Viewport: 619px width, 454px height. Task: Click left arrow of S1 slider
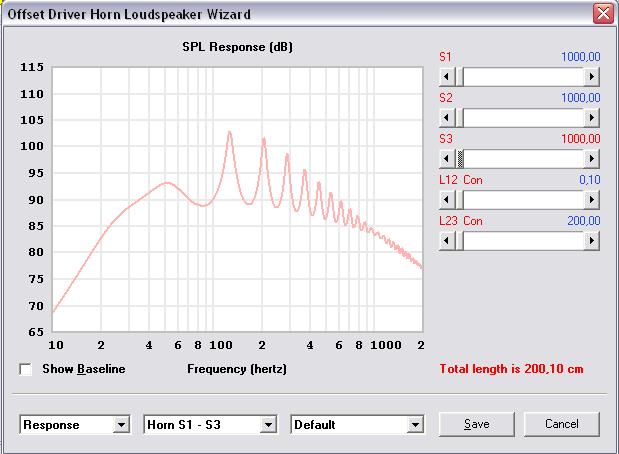pos(447,77)
